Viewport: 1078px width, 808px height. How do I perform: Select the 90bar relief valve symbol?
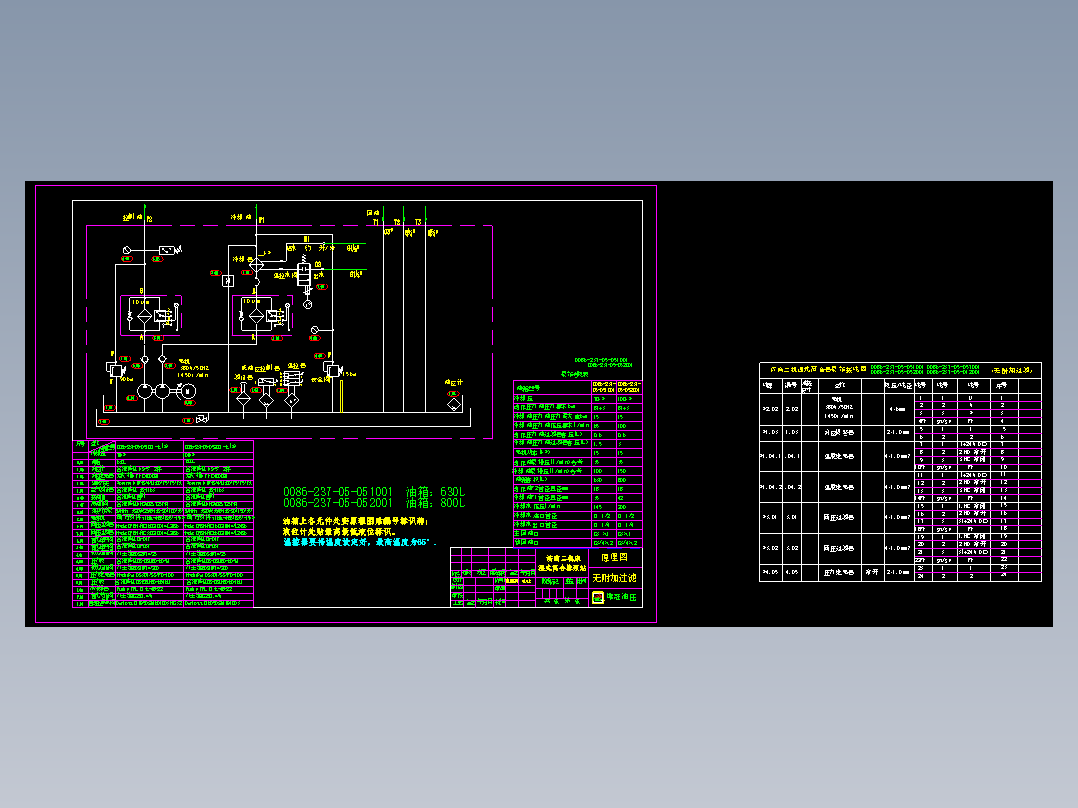(114, 369)
